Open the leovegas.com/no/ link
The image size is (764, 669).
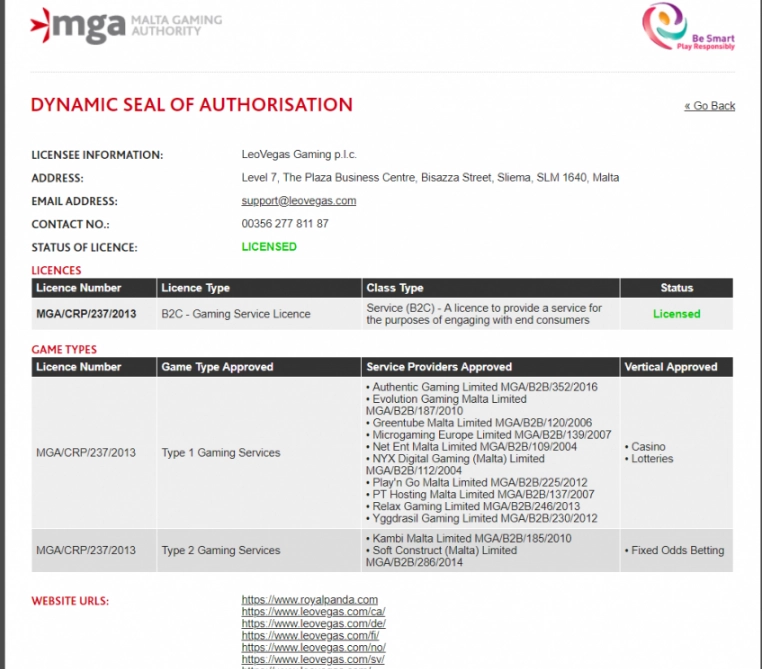[x=313, y=648]
